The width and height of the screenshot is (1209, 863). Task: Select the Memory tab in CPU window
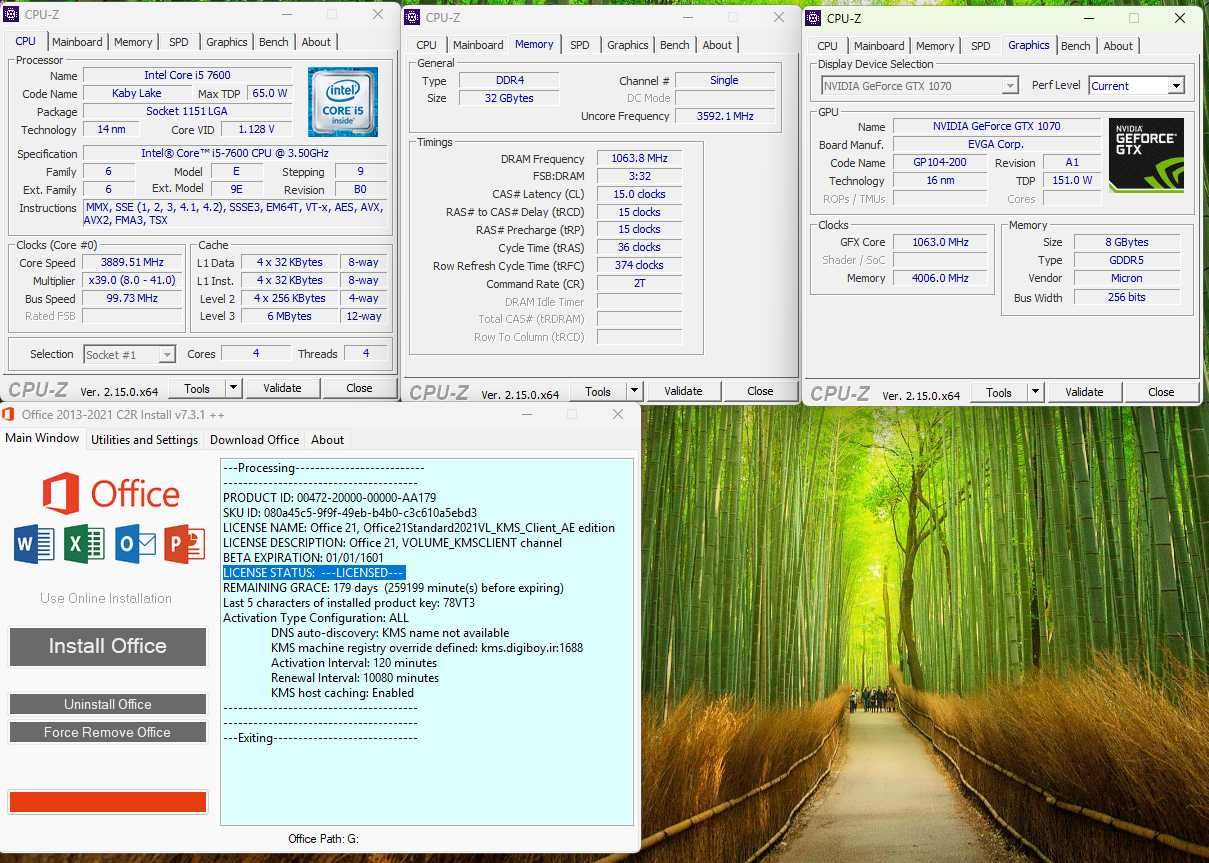[x=133, y=42]
